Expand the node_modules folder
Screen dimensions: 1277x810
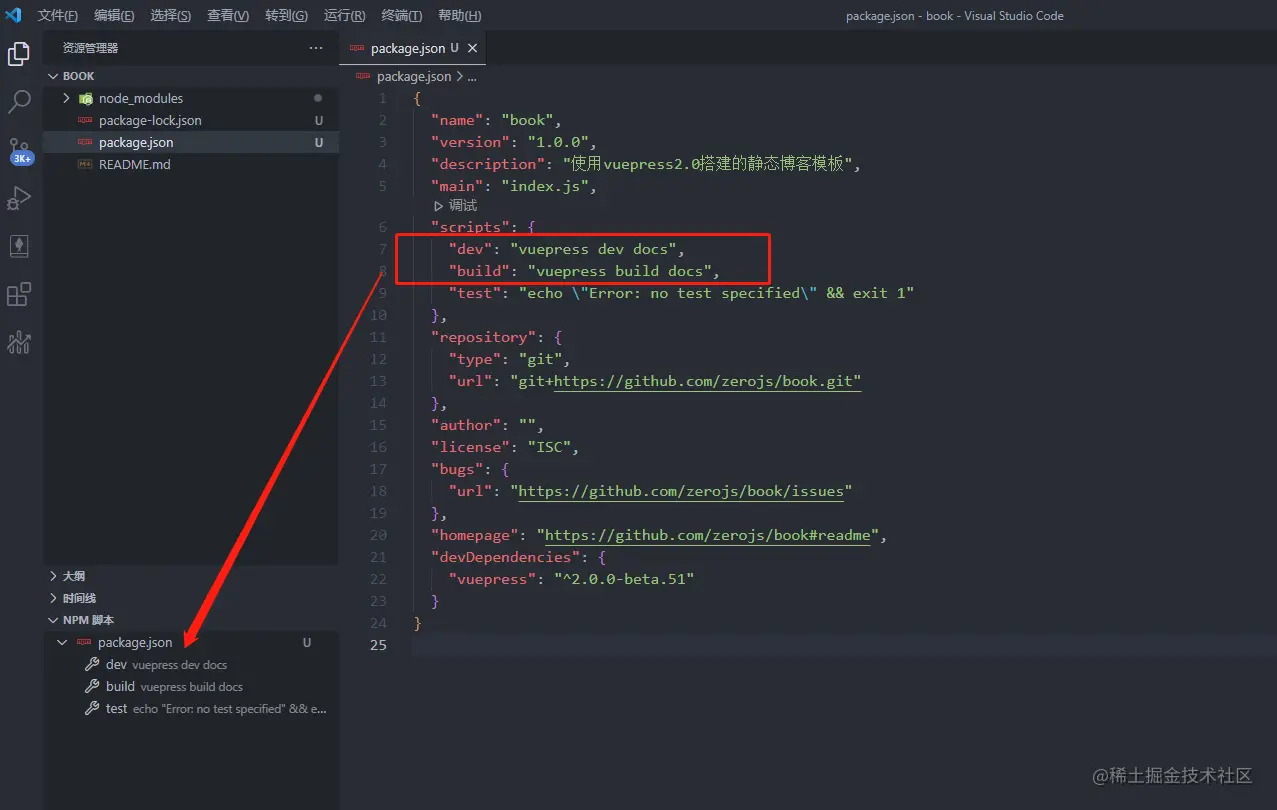click(x=66, y=98)
